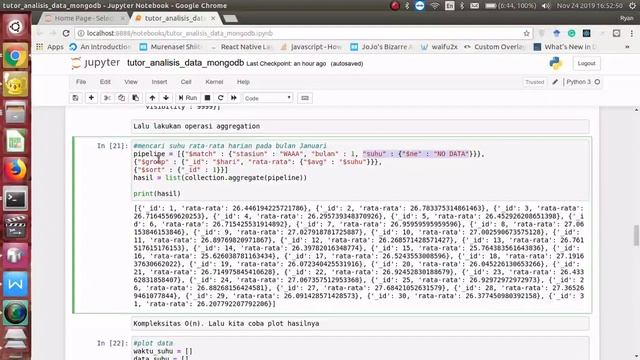Launch Chrome from the dock

(x=16, y=56)
